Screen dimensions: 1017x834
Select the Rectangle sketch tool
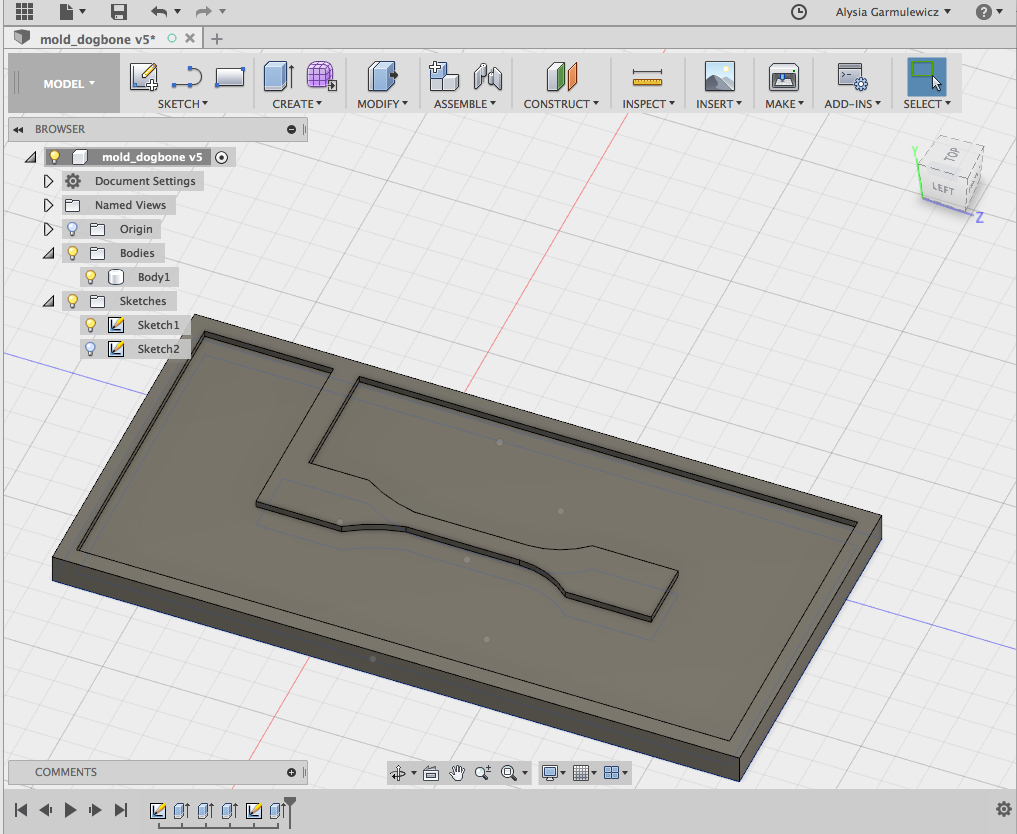[230, 77]
